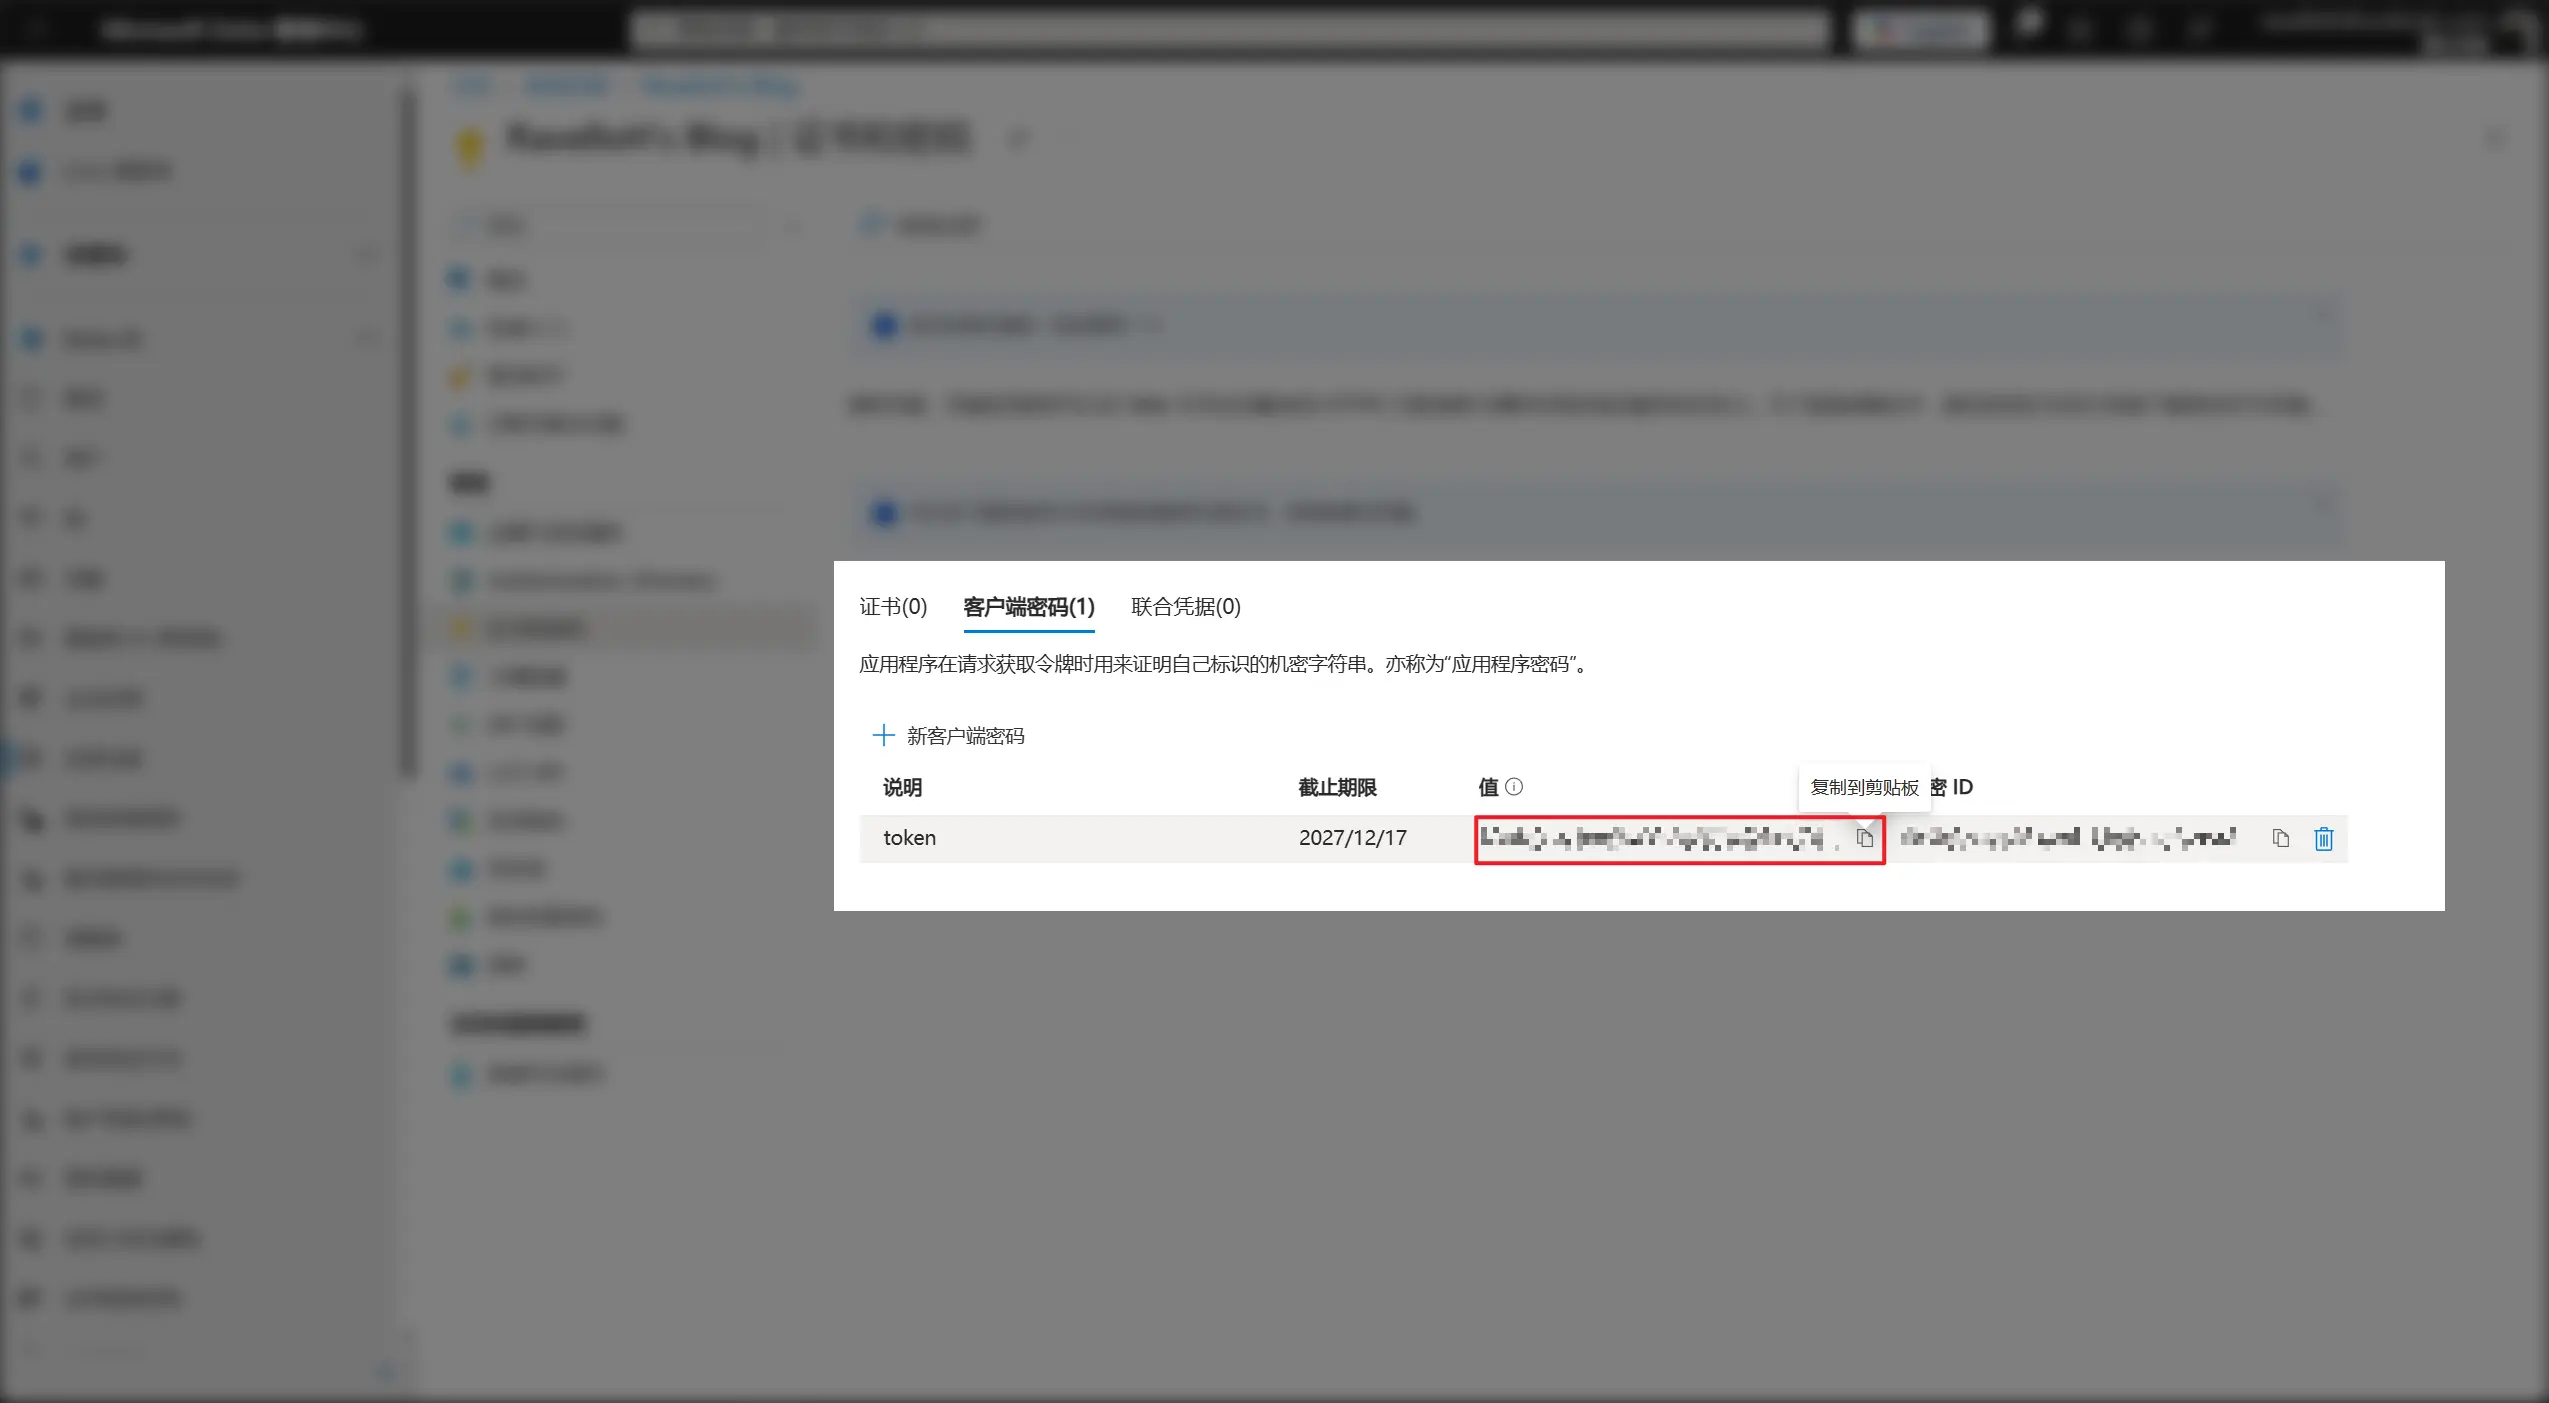Open the portal hamburger menu at top-left
This screenshot has height=1403, width=2549.
[37, 29]
